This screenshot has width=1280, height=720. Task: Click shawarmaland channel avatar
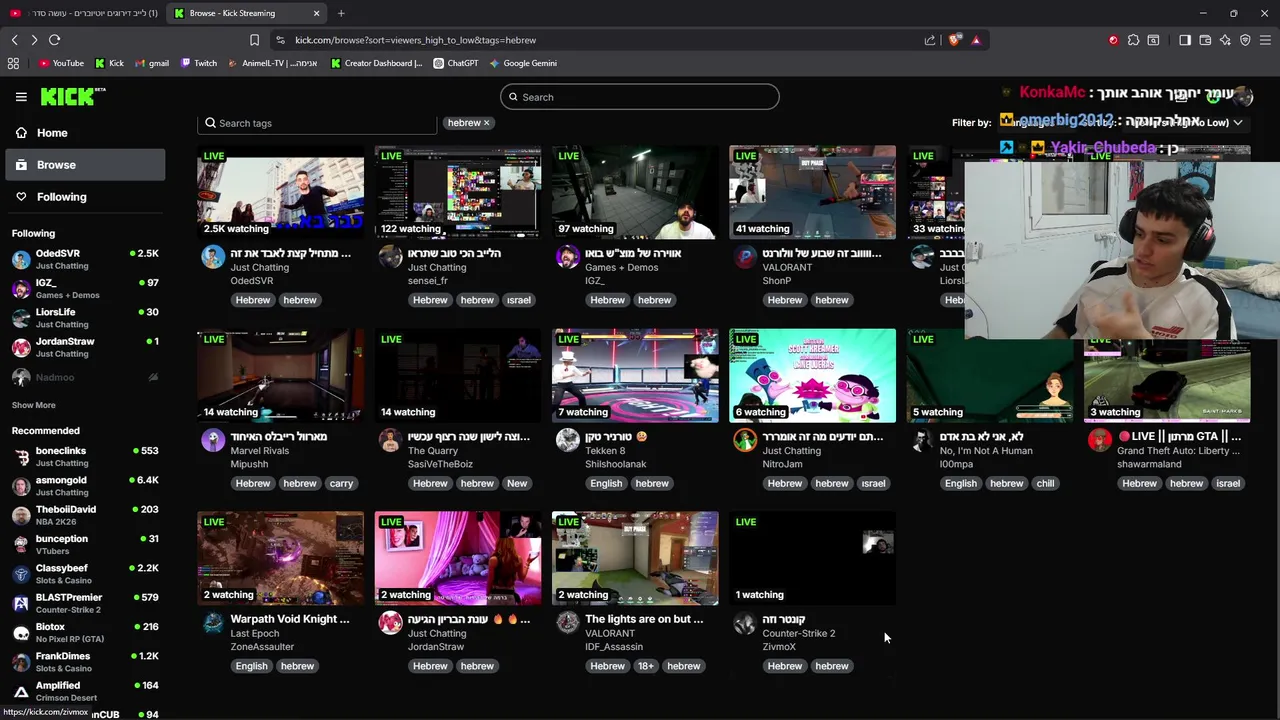(x=1100, y=440)
